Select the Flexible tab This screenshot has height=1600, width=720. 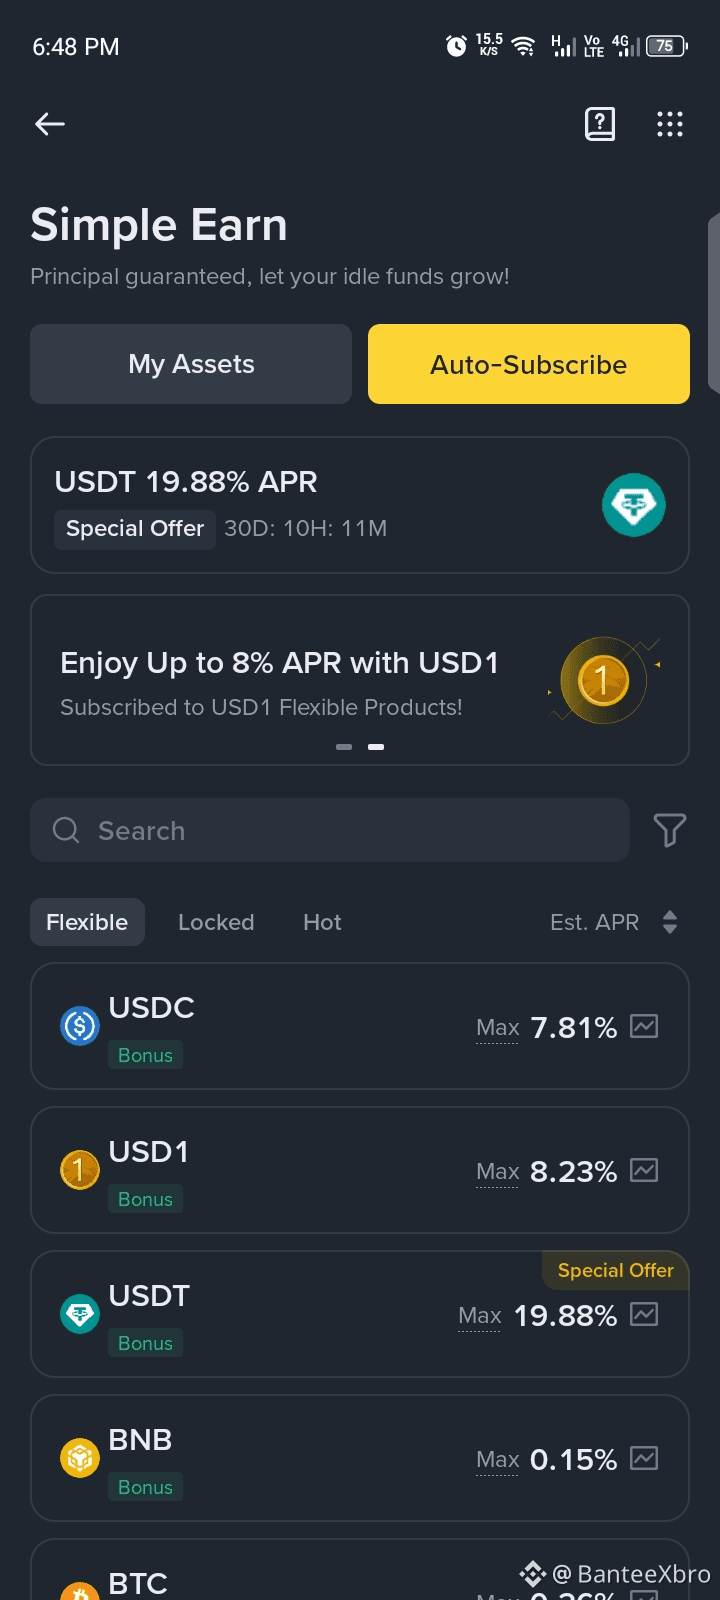[x=87, y=922]
